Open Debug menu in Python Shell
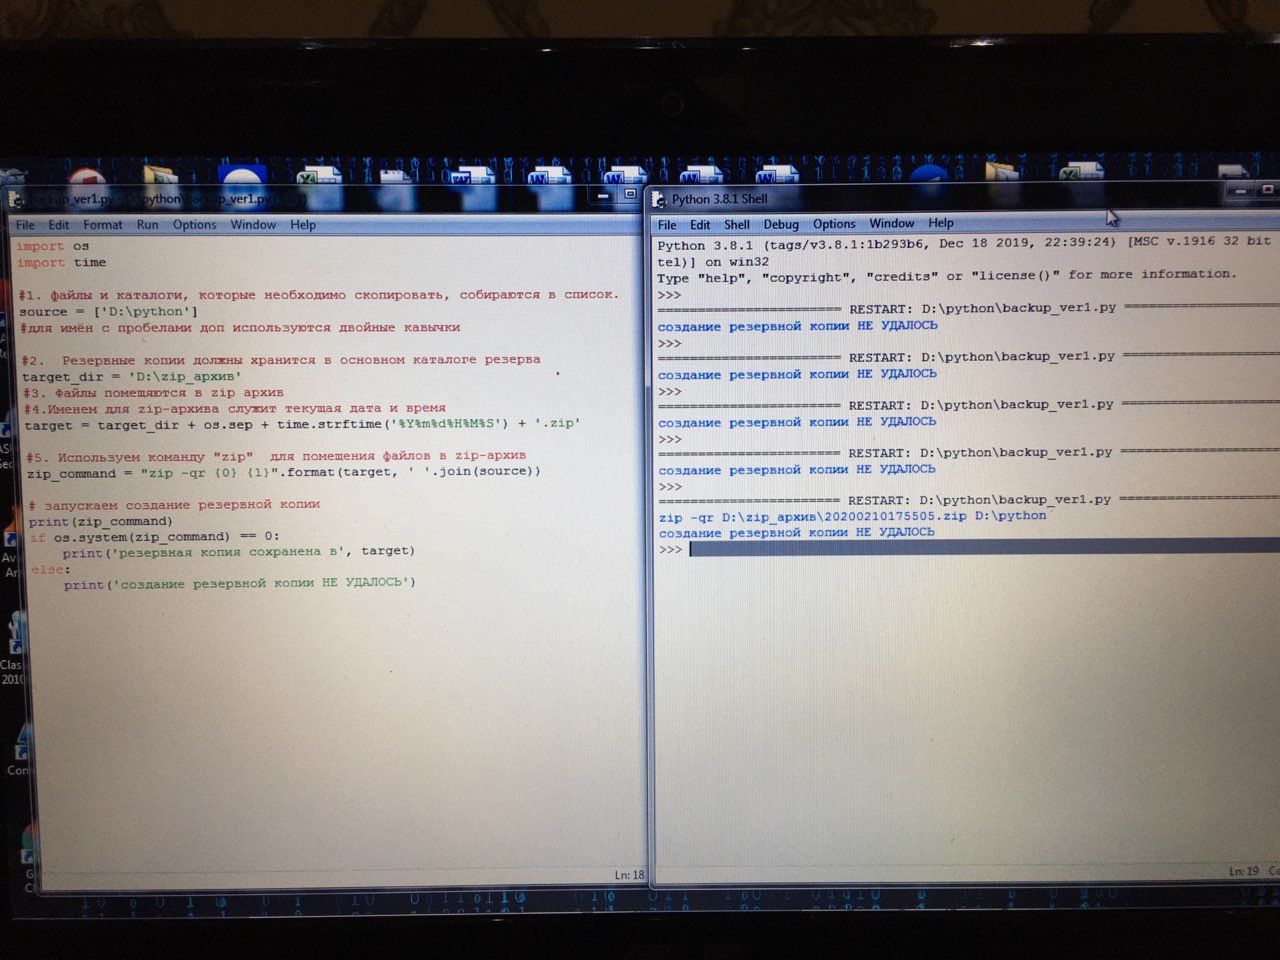Image resolution: width=1280 pixels, height=960 pixels. [781, 225]
